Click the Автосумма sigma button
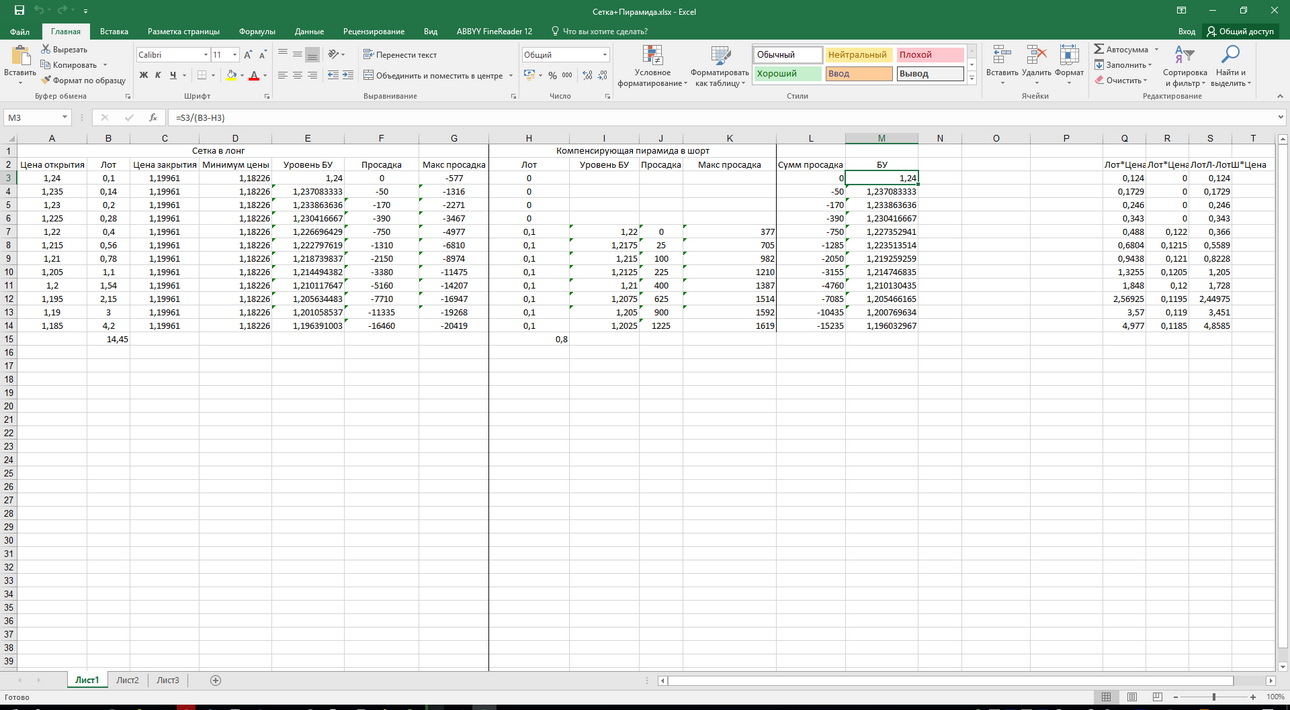The width and height of the screenshot is (1290, 710). pos(1120,49)
